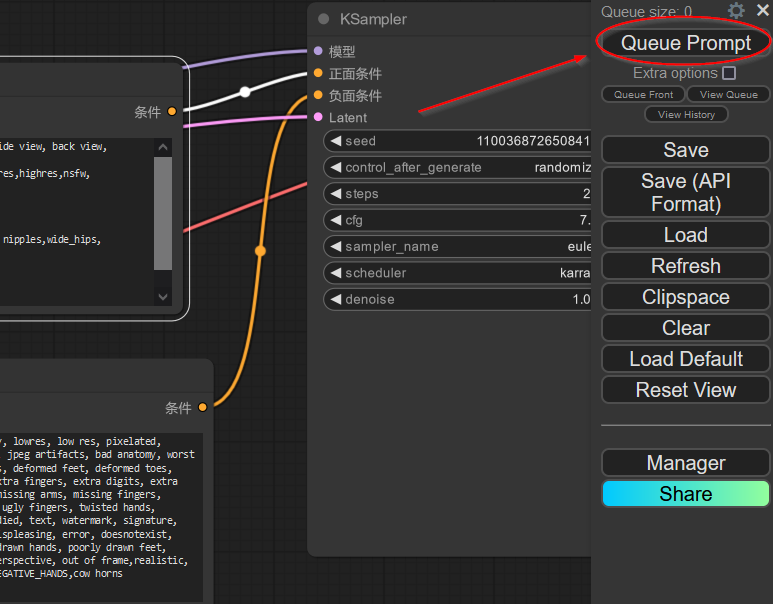773x604 pixels.
Task: Click the 模型 input socket on KSampler
Action: [318, 50]
